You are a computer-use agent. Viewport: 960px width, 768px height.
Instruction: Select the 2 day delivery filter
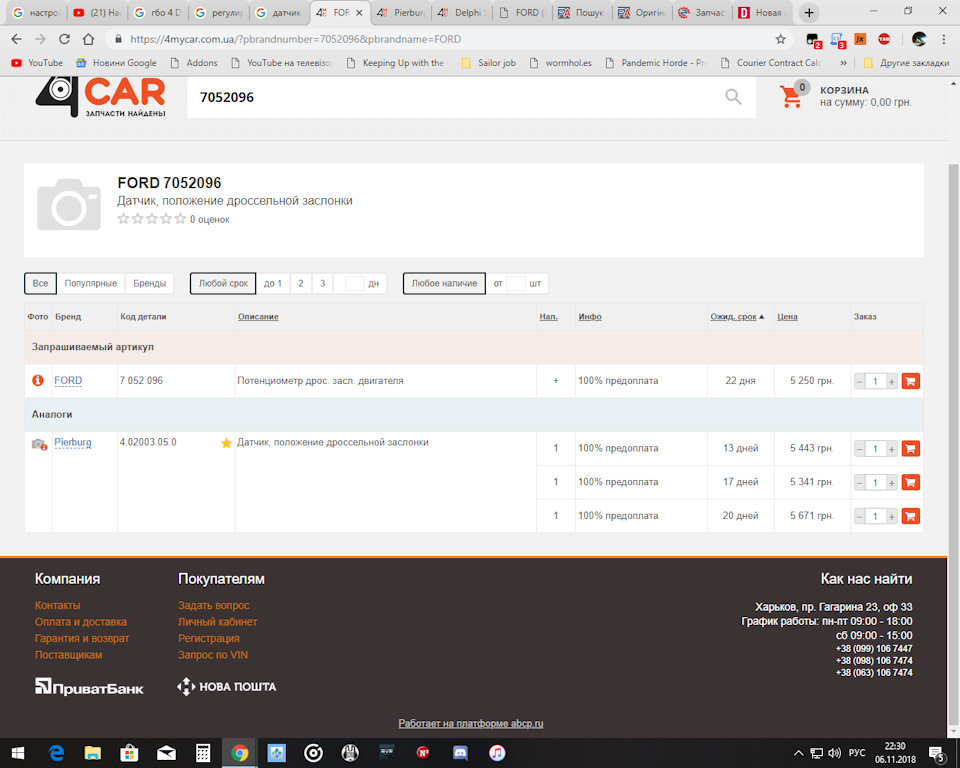(301, 284)
